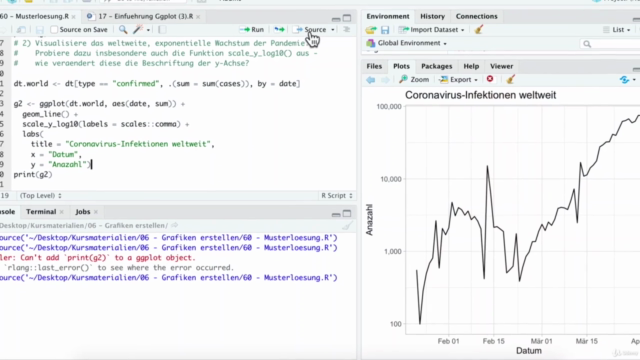Viewport: 640px width, 360px height.
Task: Close the Terminal tab
Action: [x=62, y=212]
